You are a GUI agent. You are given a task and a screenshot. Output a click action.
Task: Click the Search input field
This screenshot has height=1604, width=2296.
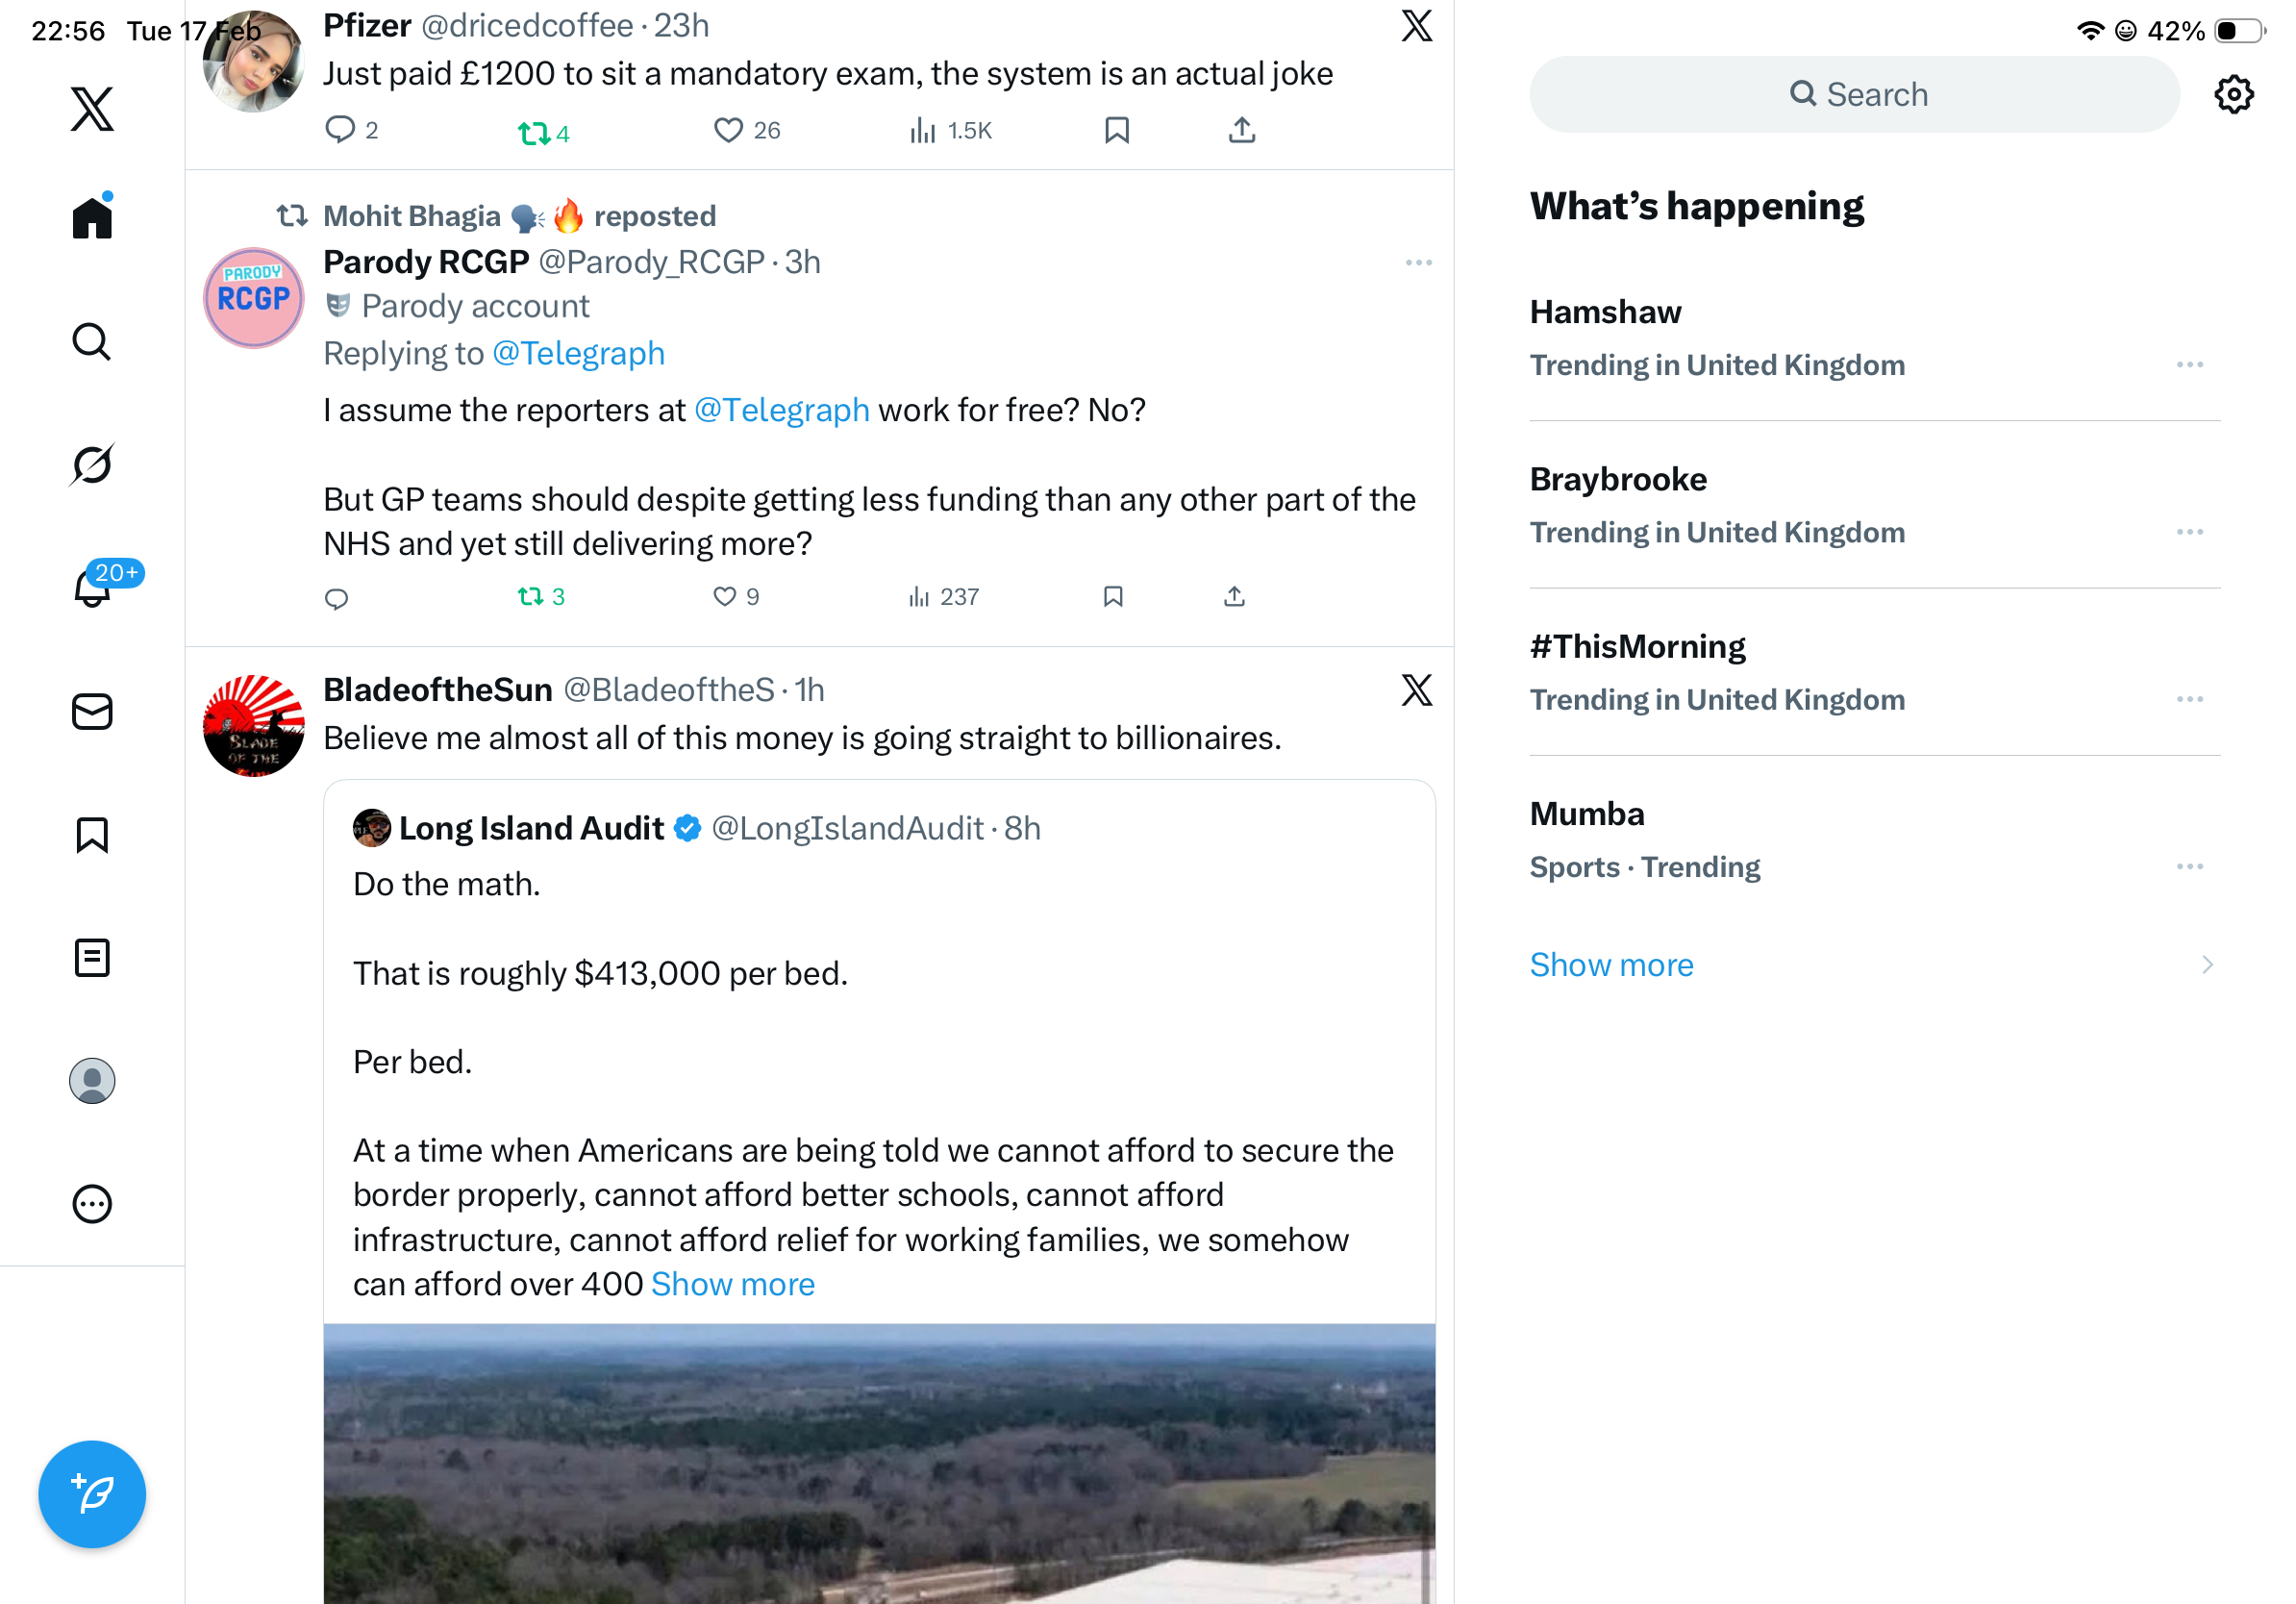1854,95
